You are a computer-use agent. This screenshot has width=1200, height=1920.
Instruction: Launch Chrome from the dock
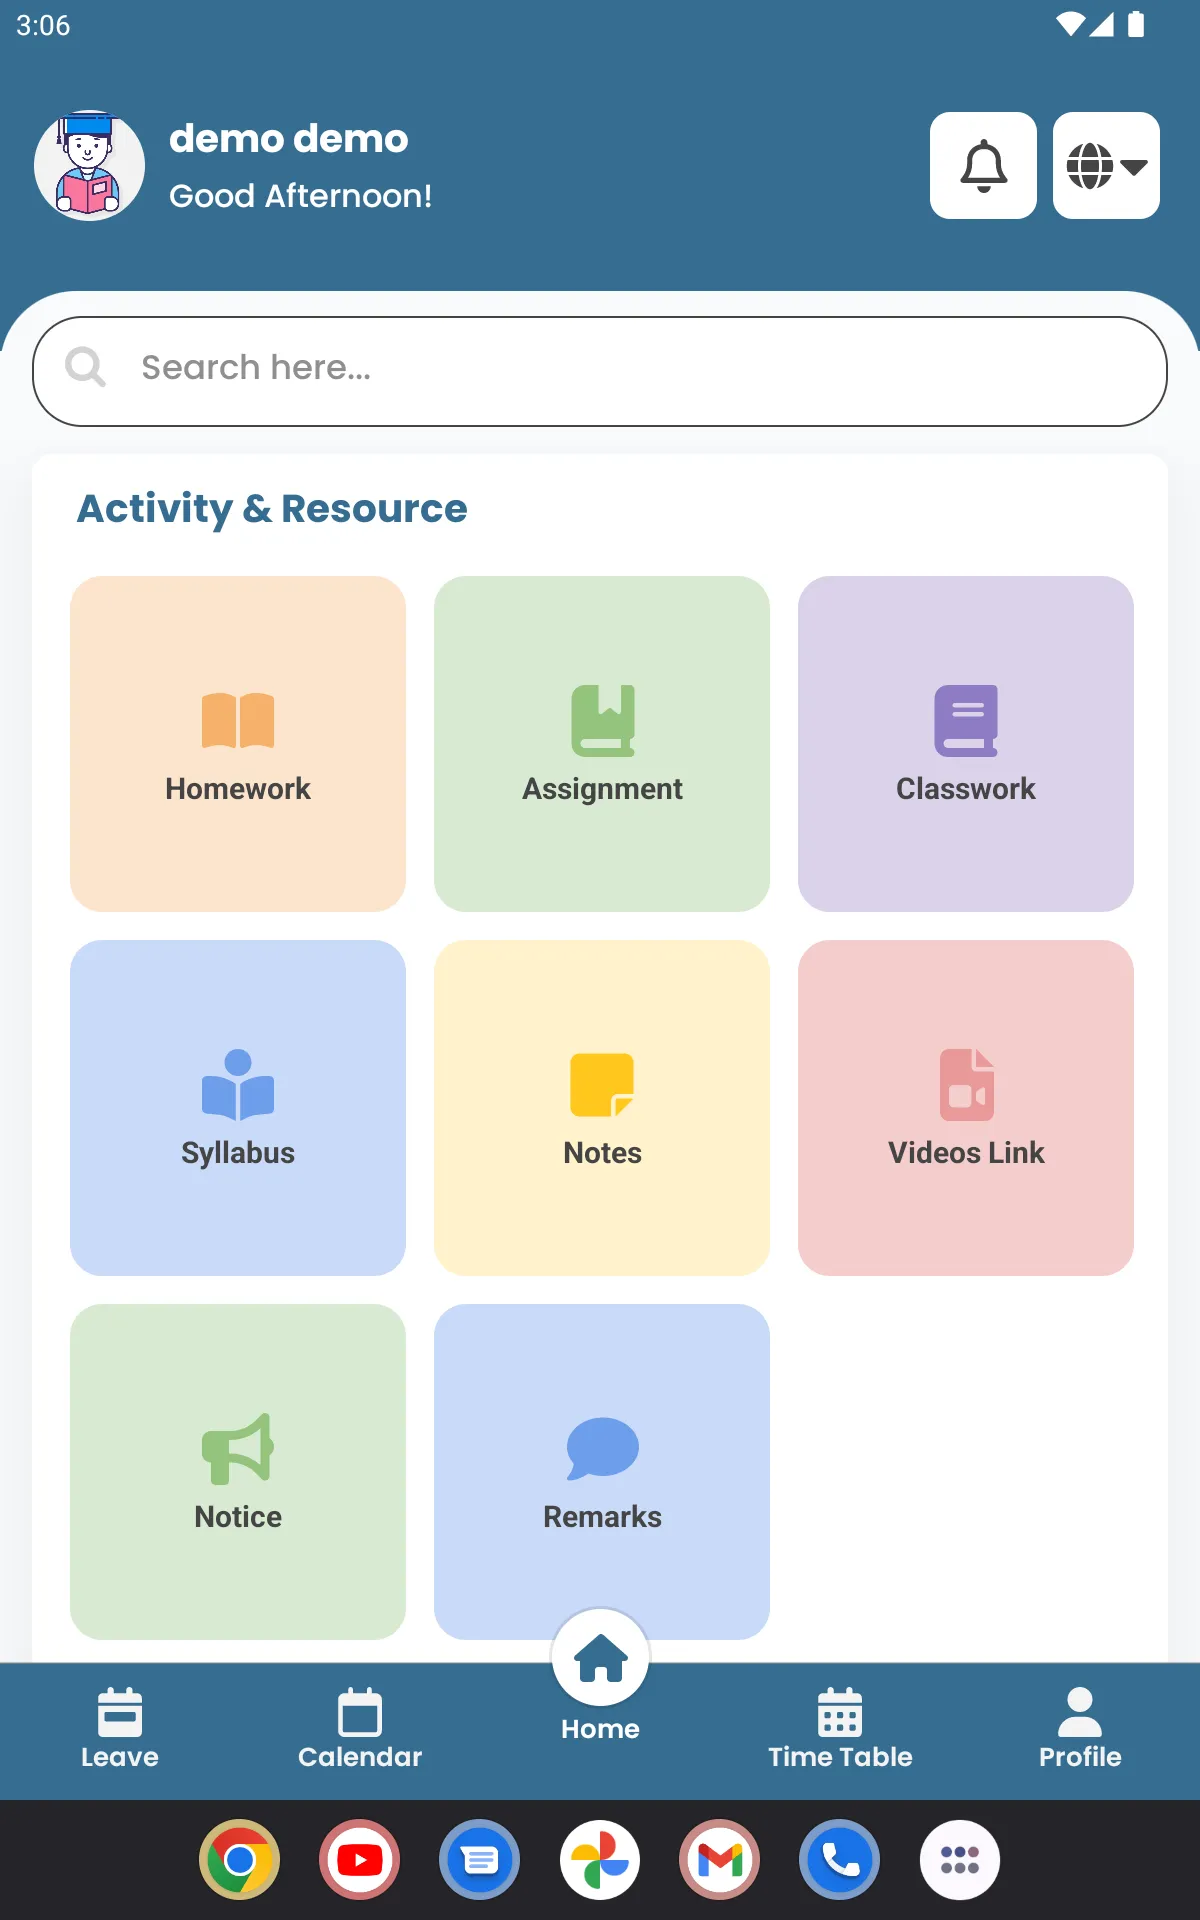240,1860
